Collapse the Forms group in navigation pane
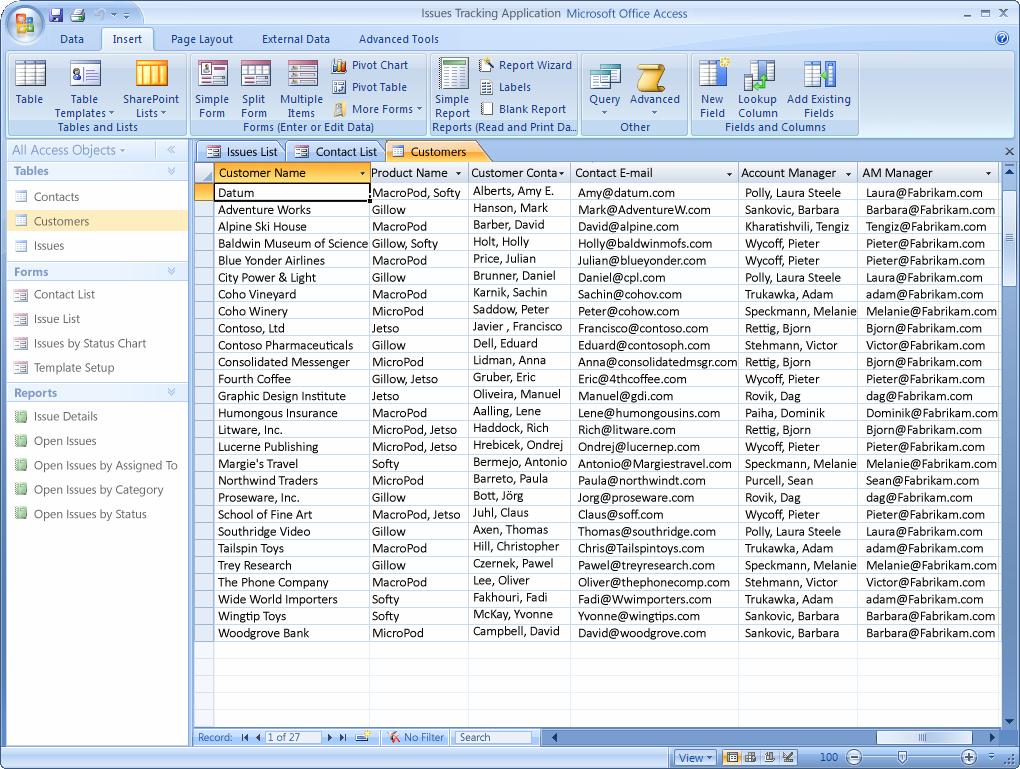This screenshot has height=769, width=1020. point(171,271)
